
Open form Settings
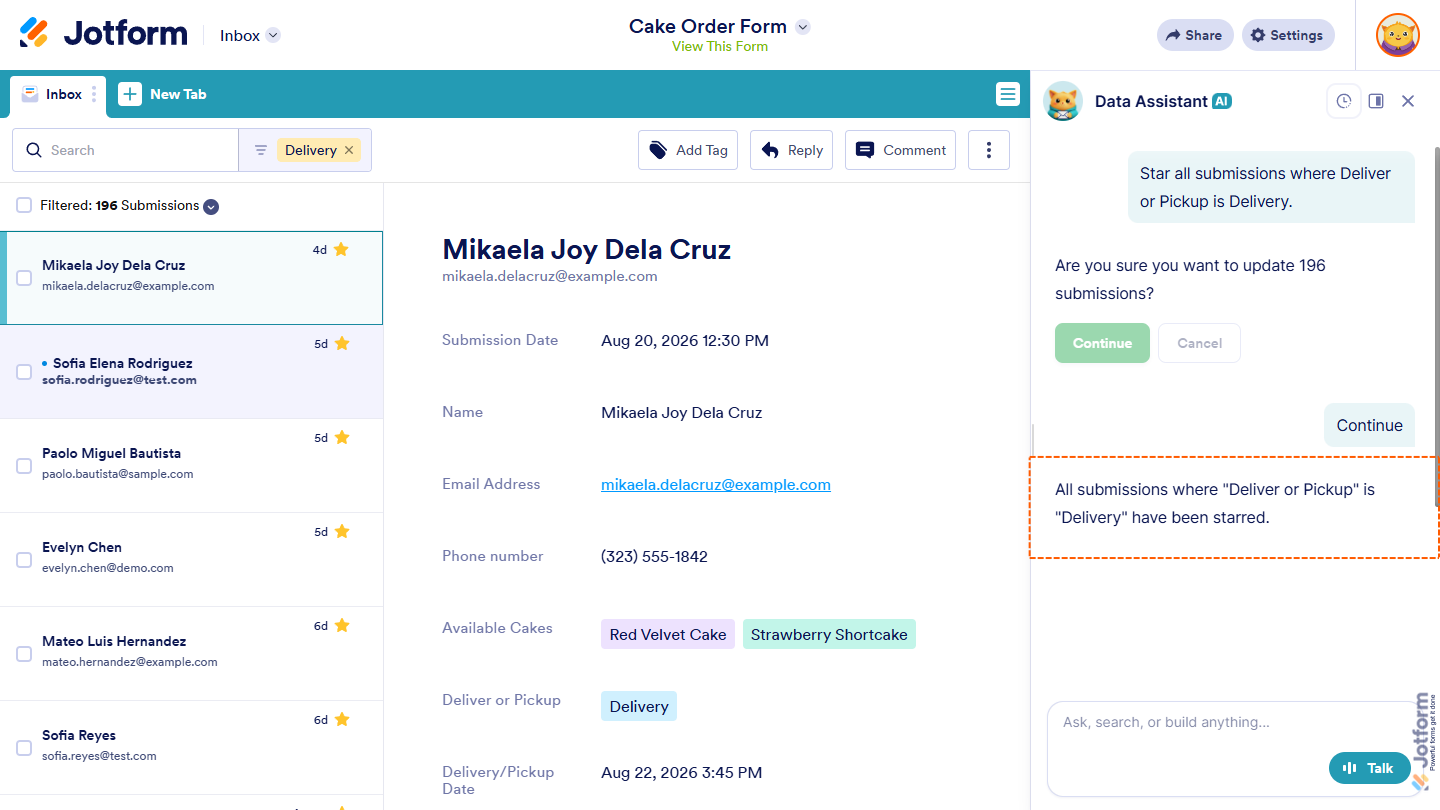pyautogui.click(x=1288, y=35)
